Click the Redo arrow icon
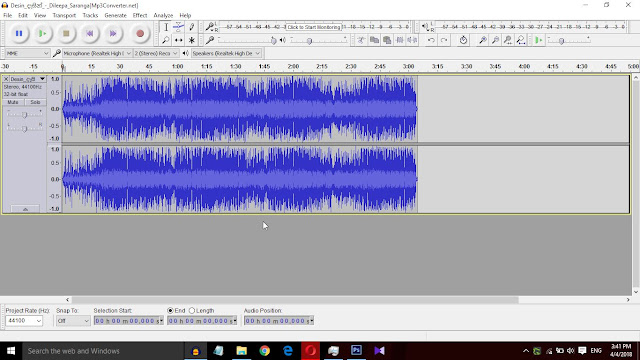 (x=444, y=40)
